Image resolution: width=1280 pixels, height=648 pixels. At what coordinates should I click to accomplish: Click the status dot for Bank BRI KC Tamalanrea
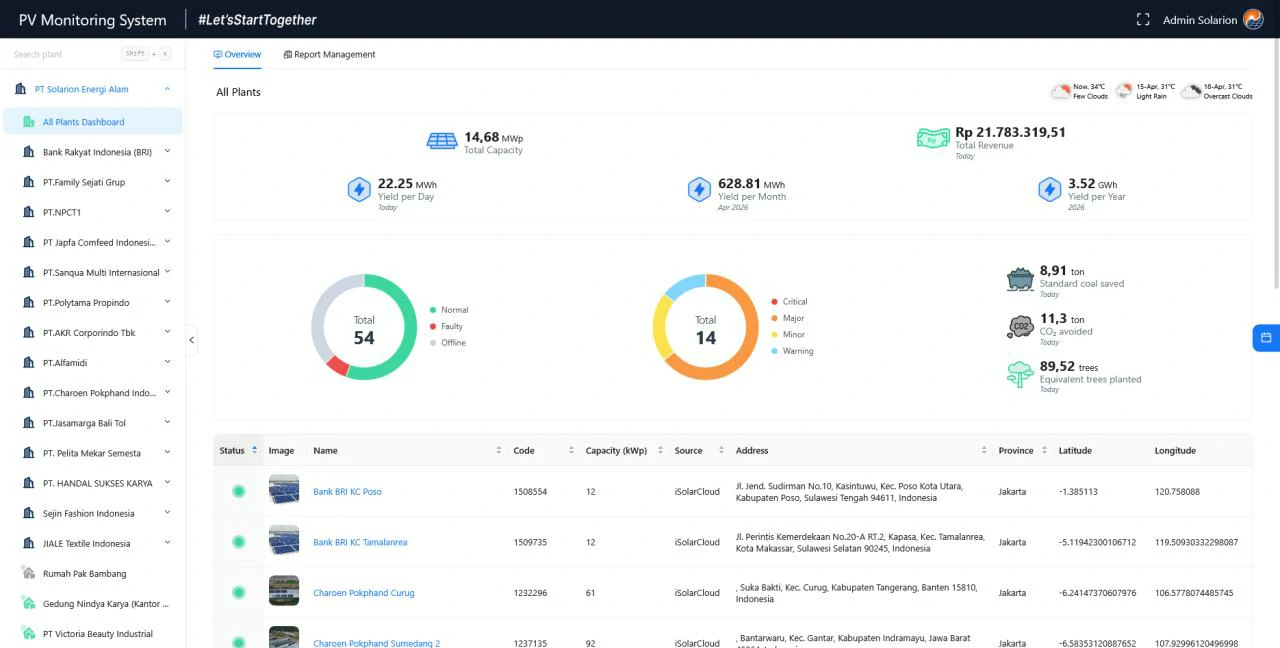point(239,542)
